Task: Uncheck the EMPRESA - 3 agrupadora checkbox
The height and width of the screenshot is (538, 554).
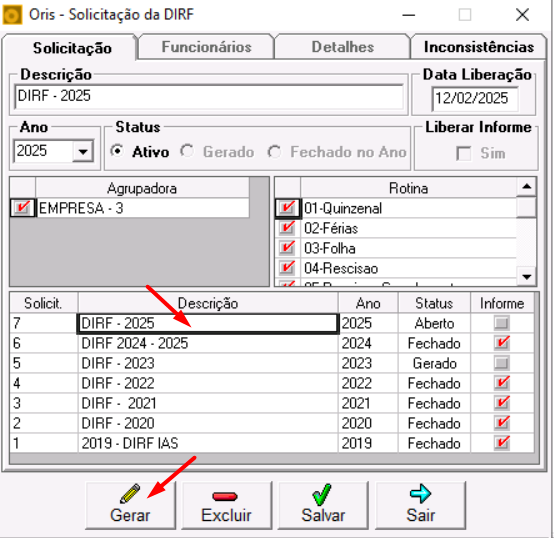Action: click(22, 208)
